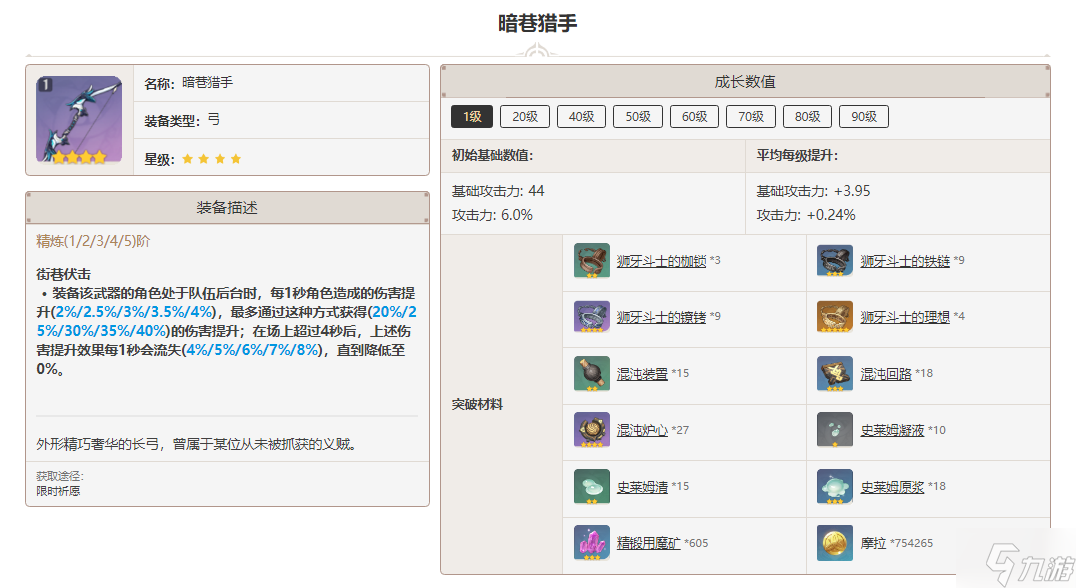Switch to the 70级 level tab

[x=751, y=117]
